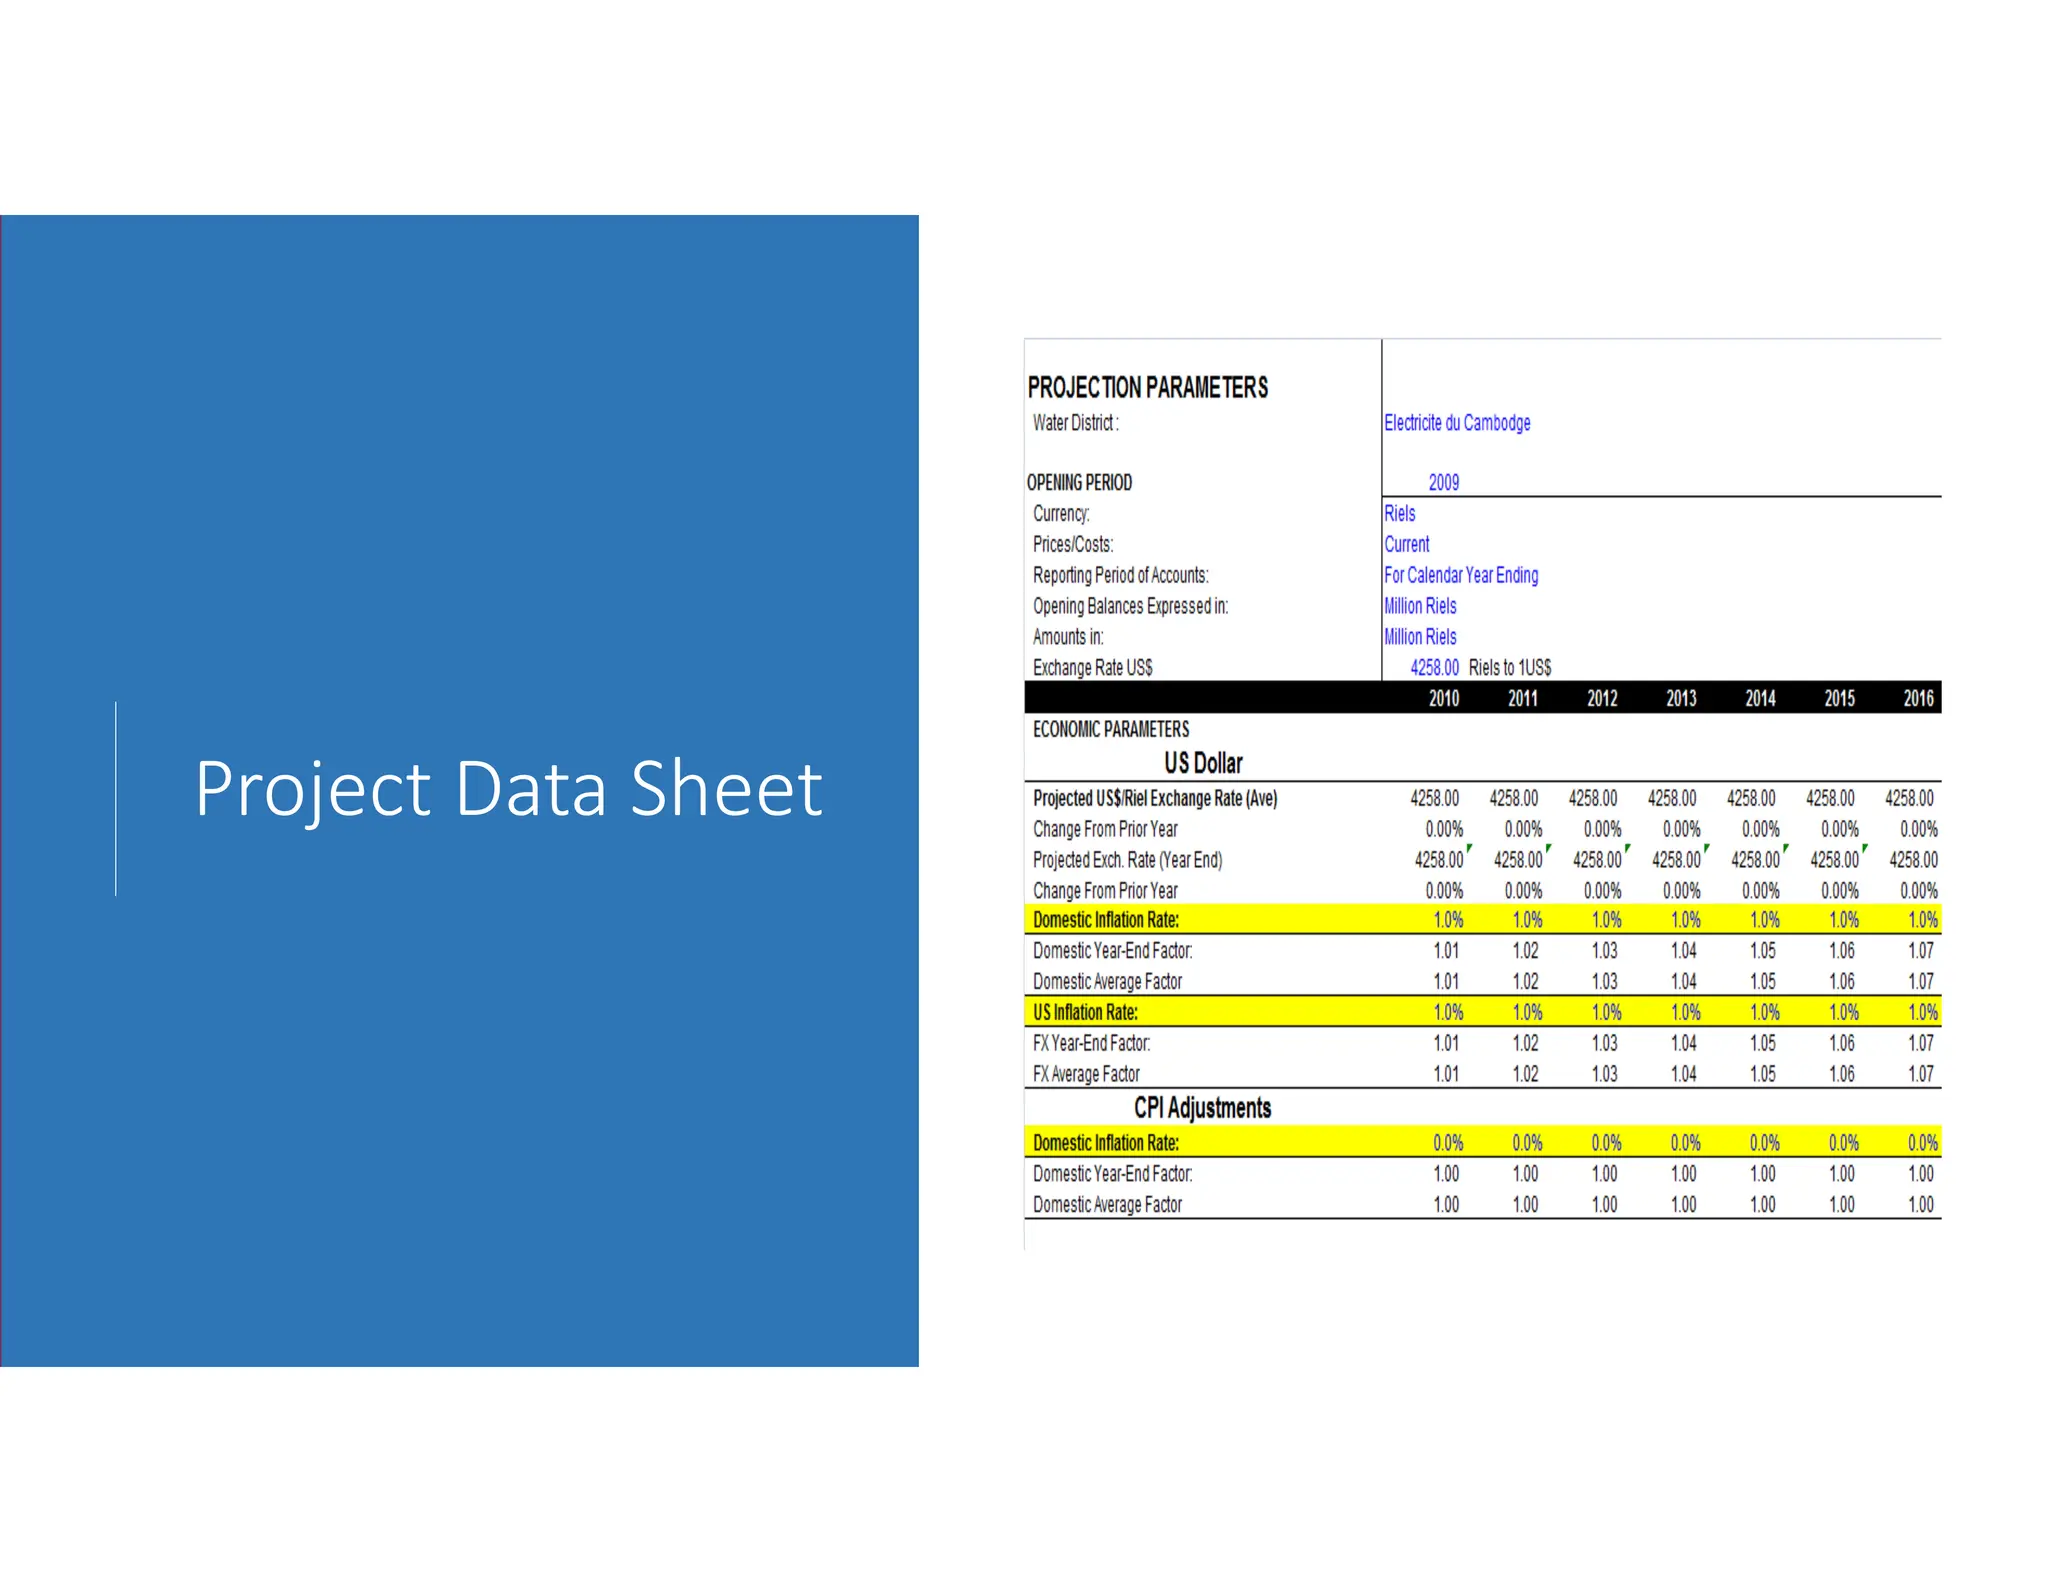Select the 'Current' prices value
Image resolution: width=2048 pixels, height=1582 pixels.
coord(1407,545)
